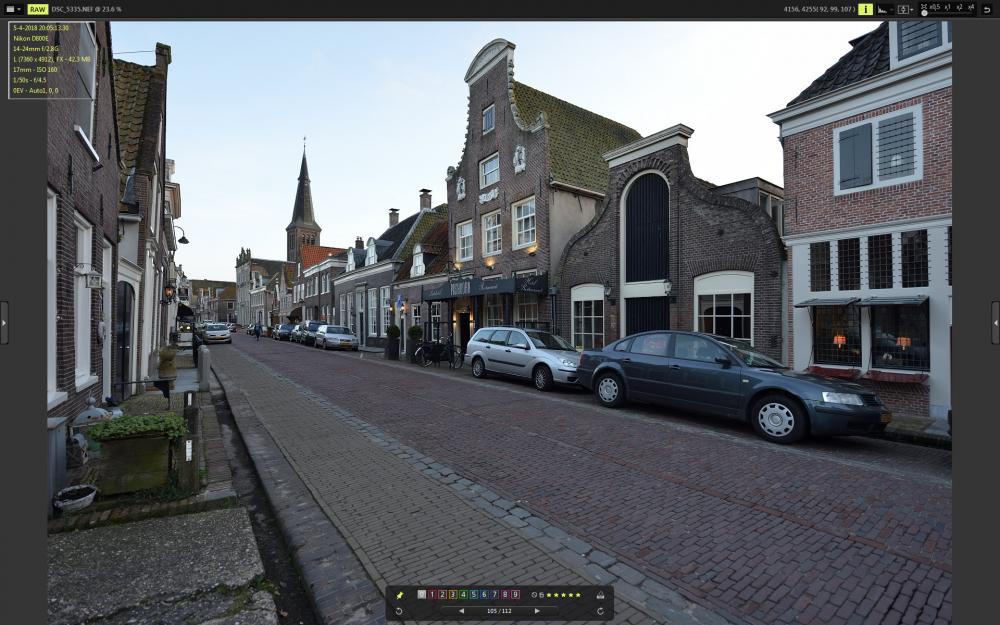Click the 0EV - Auto1, 0, 0 line

(35, 91)
